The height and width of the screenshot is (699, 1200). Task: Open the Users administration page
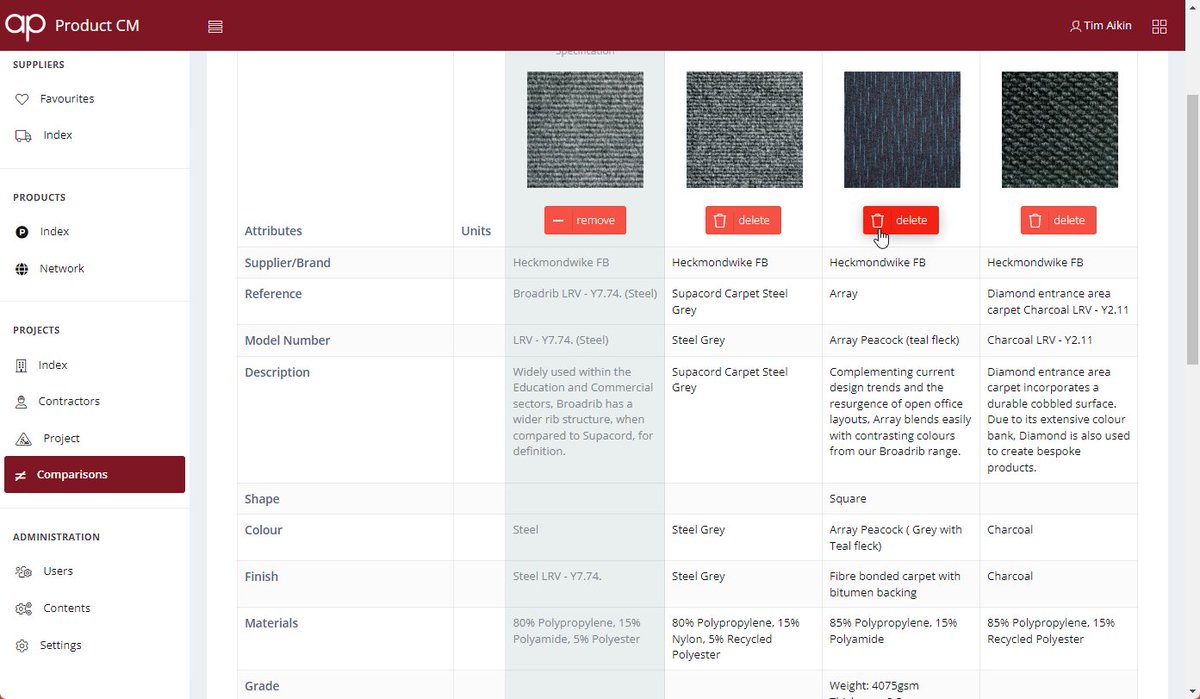[58, 572]
